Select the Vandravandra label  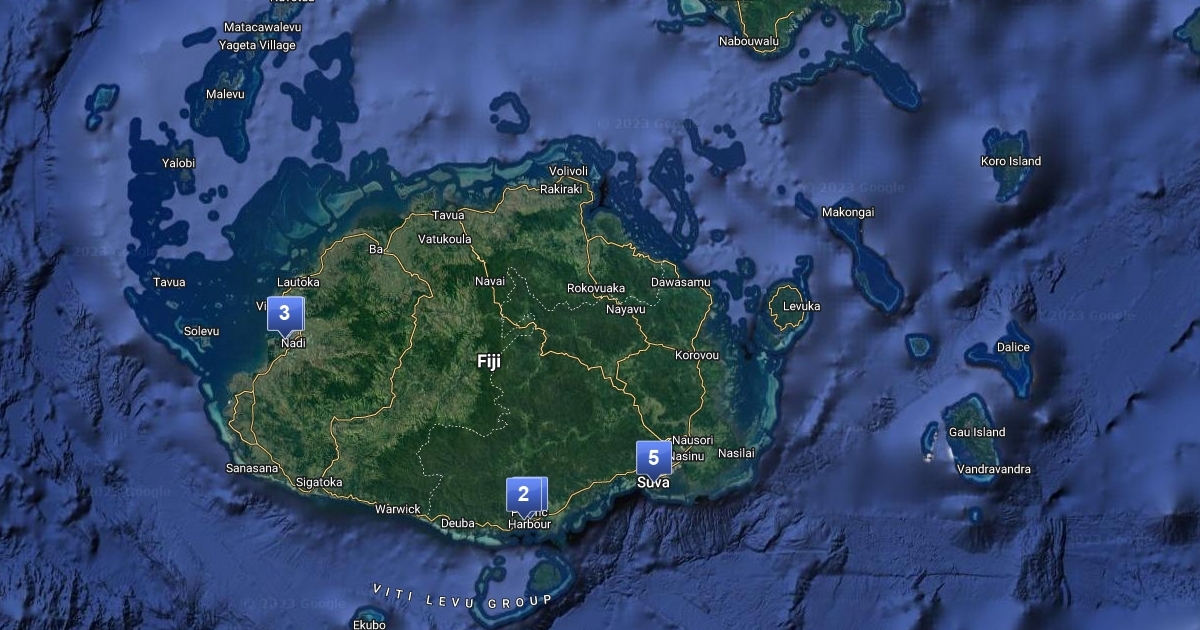[x=993, y=469]
